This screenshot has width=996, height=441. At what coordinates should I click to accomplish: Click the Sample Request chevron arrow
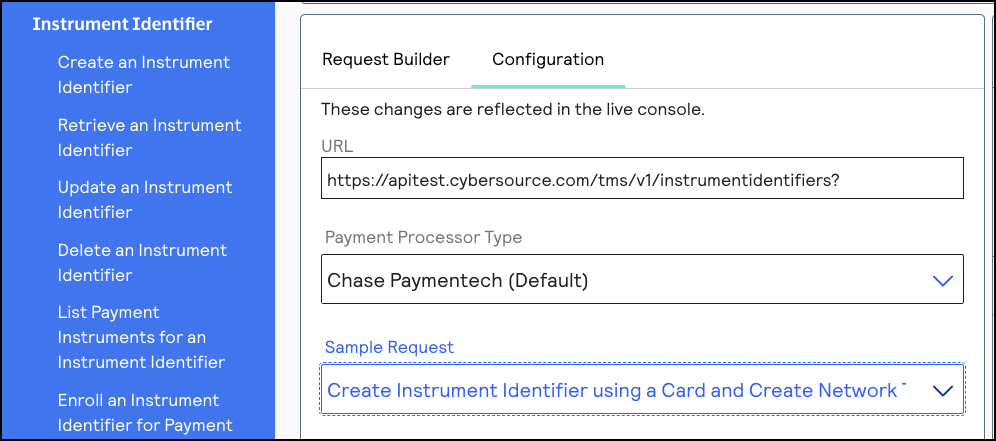tap(942, 391)
